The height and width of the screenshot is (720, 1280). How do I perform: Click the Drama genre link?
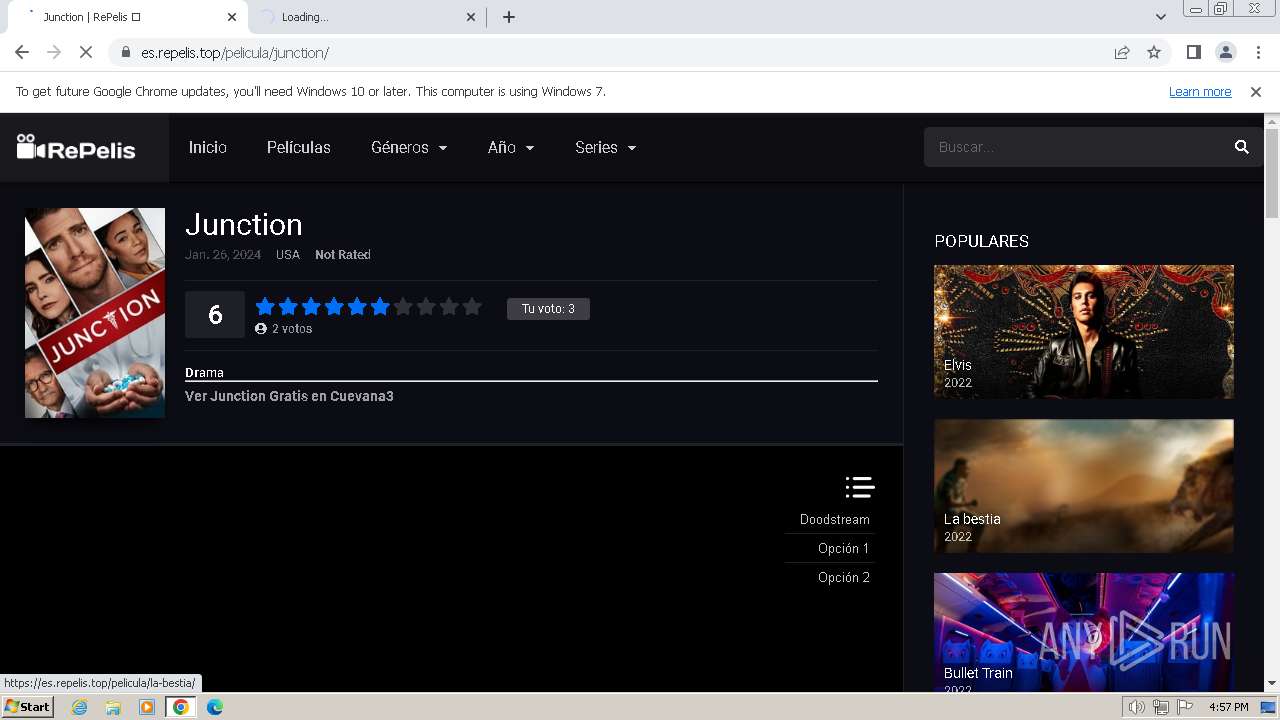tap(204, 372)
